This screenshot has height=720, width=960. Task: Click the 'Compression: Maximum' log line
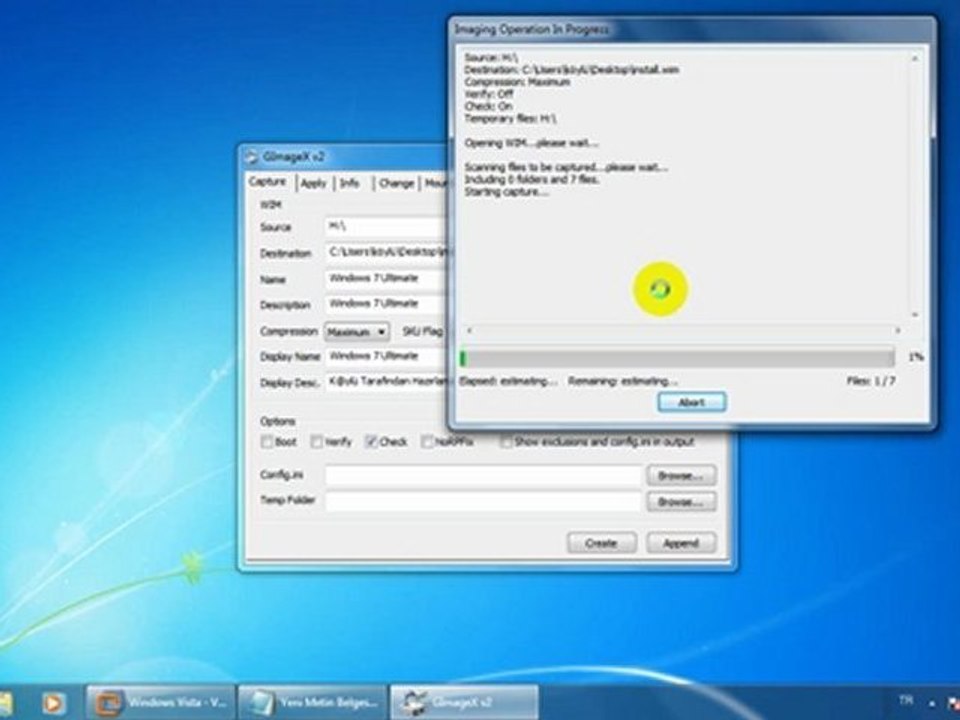517,82
